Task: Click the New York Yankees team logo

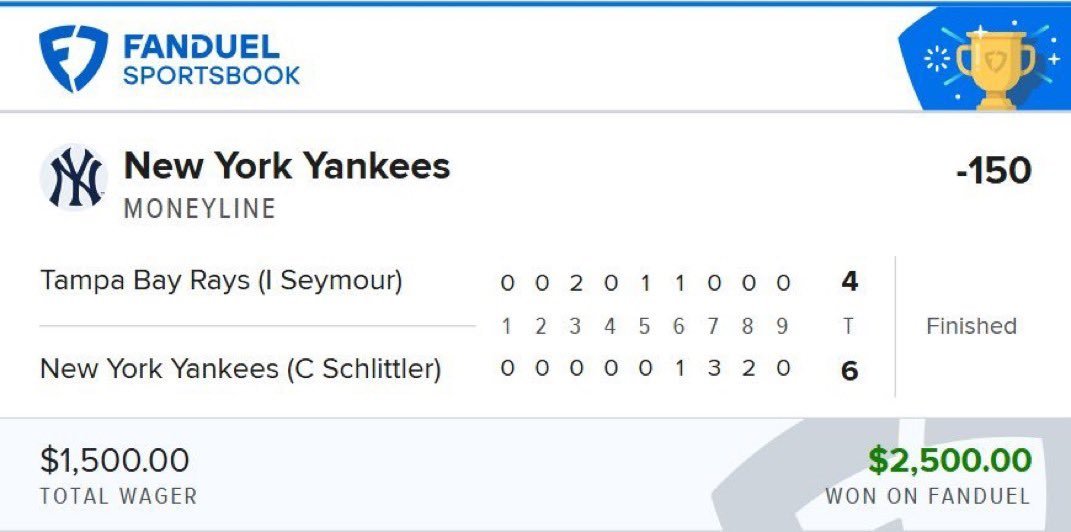Action: tap(74, 177)
